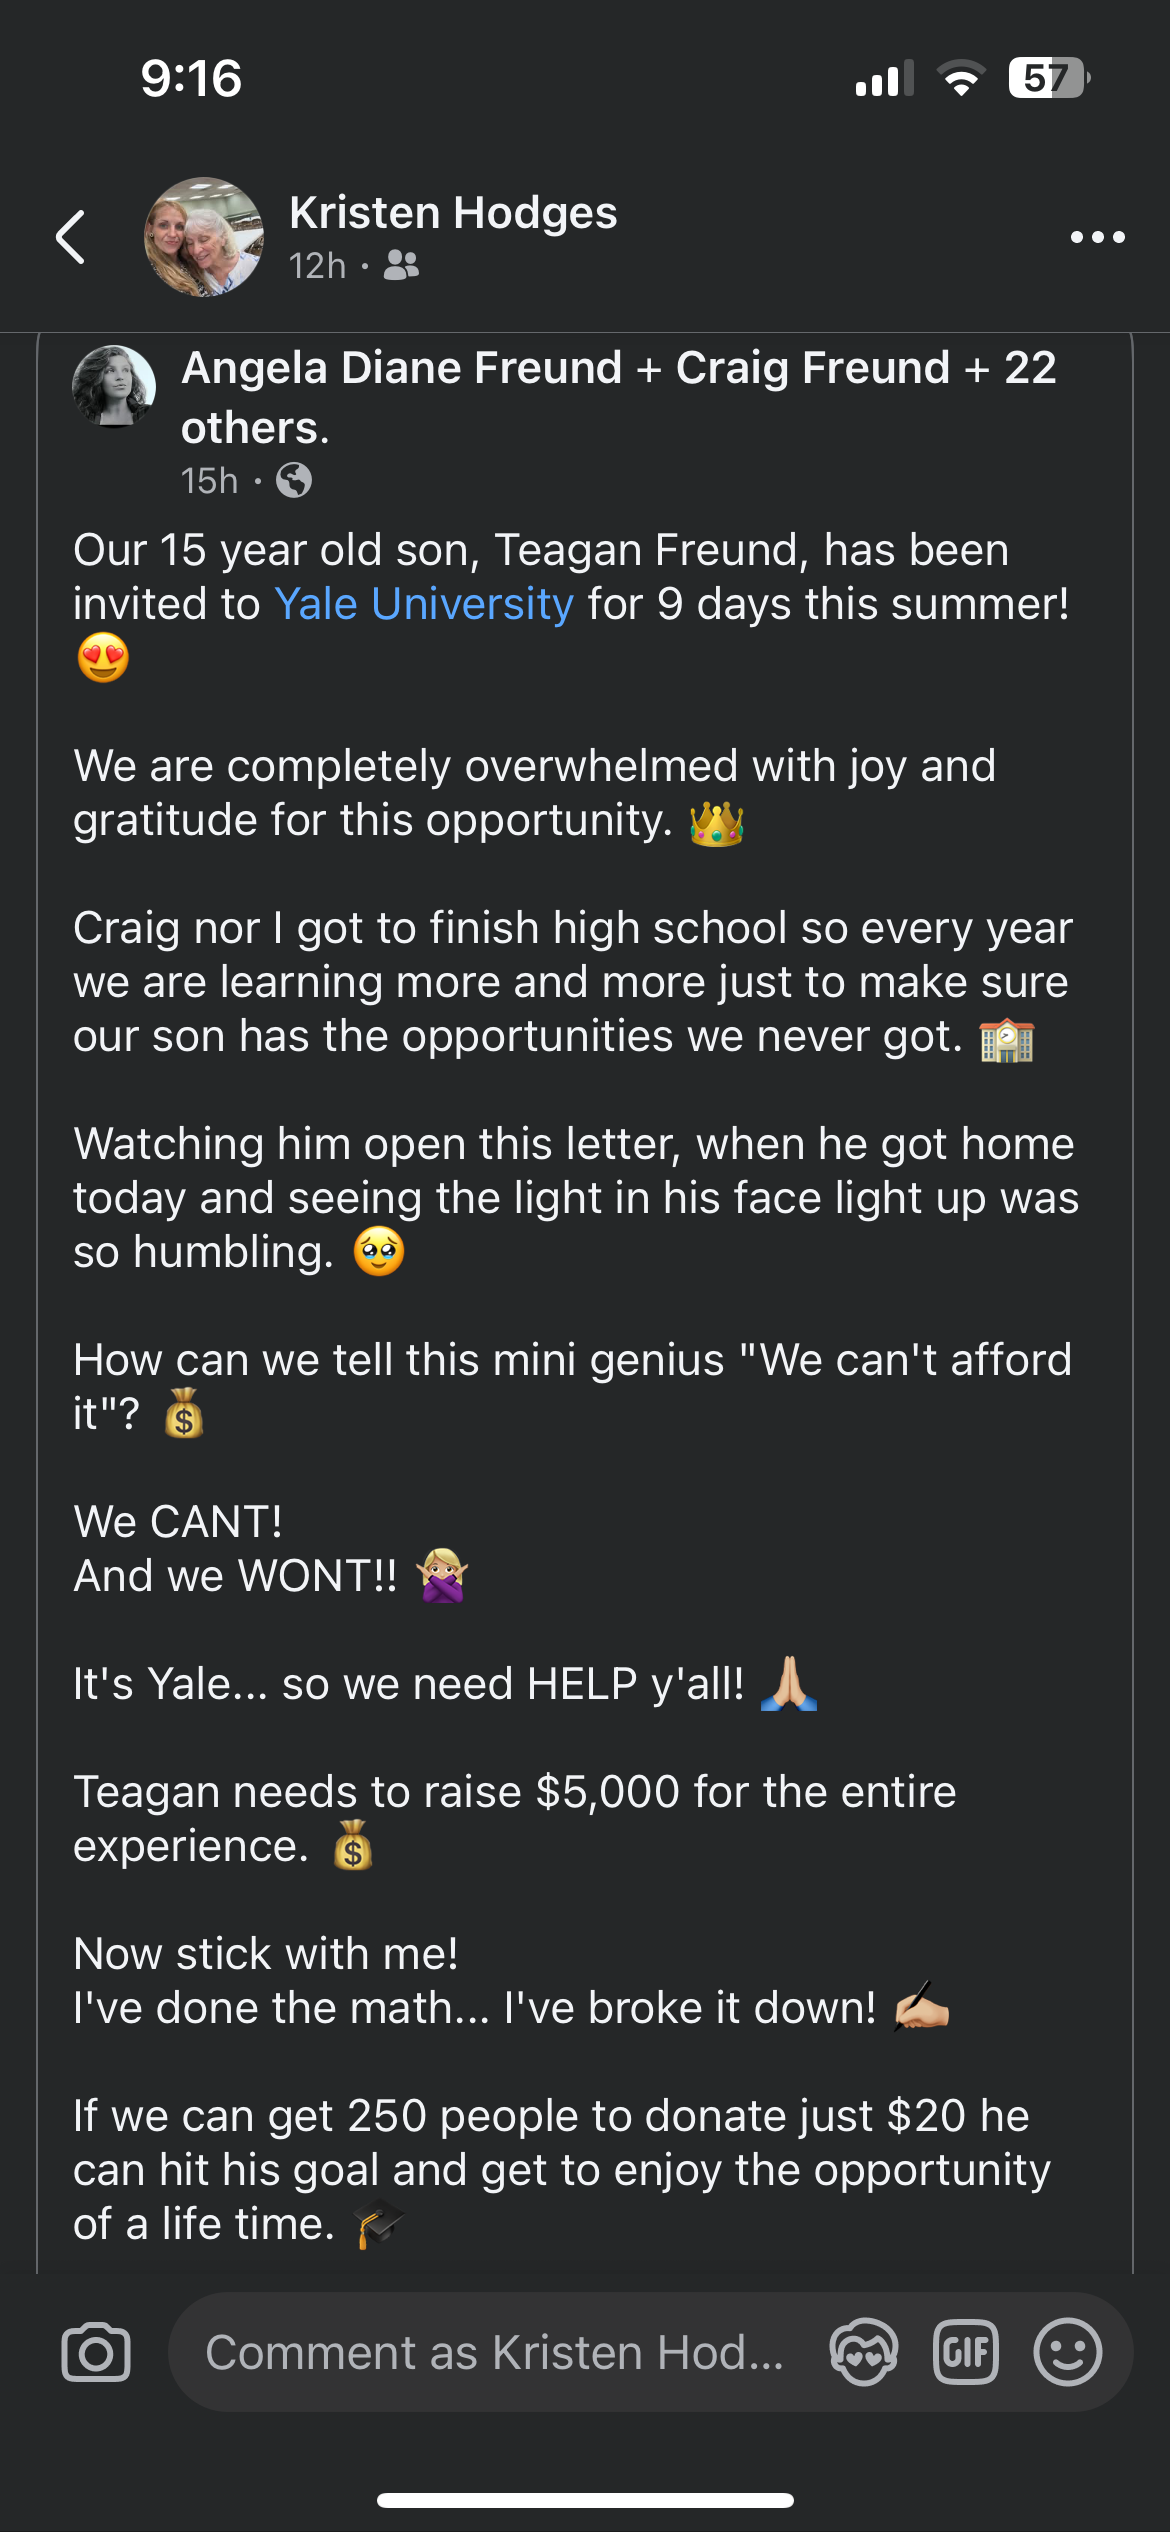
Task: Open the emoji smiley picker
Action: [x=1067, y=2352]
